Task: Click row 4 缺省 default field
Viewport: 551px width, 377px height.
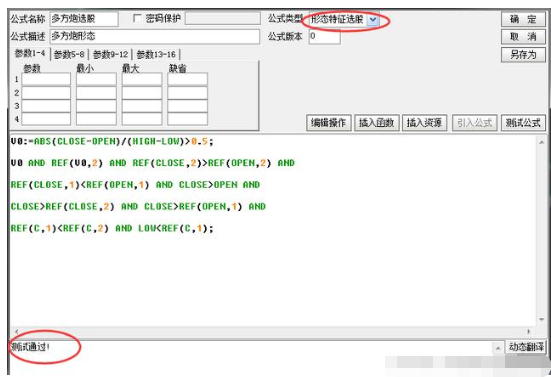Action: click(x=188, y=119)
